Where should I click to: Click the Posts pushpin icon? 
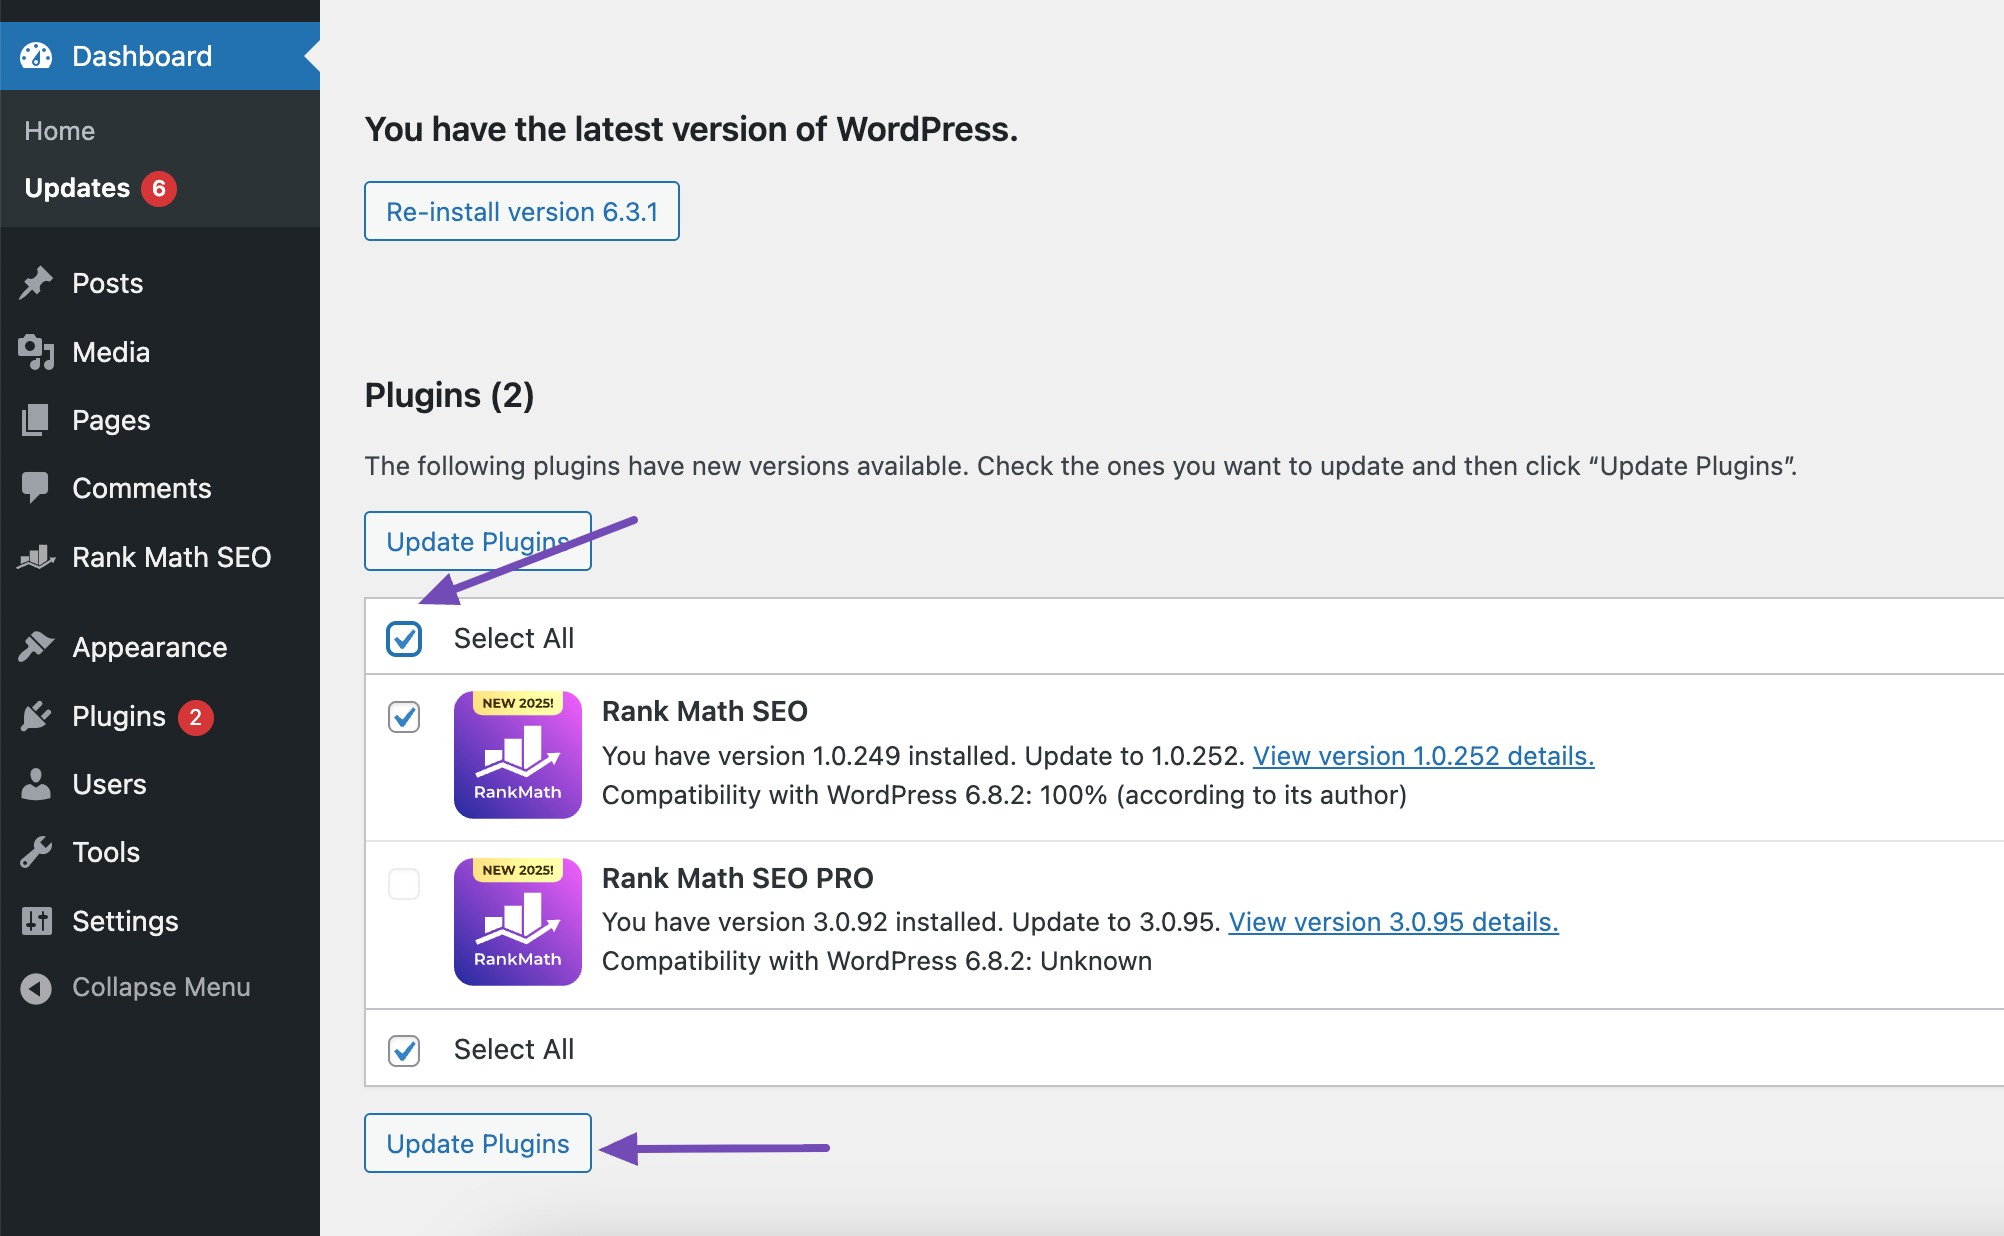pyautogui.click(x=36, y=283)
